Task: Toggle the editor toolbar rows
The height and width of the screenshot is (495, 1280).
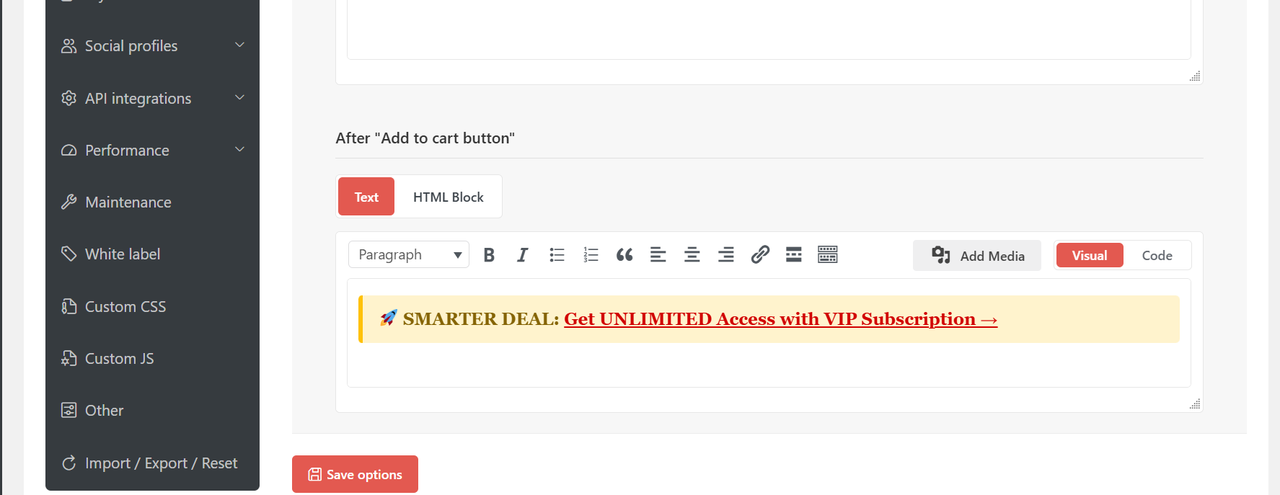Action: click(x=827, y=255)
